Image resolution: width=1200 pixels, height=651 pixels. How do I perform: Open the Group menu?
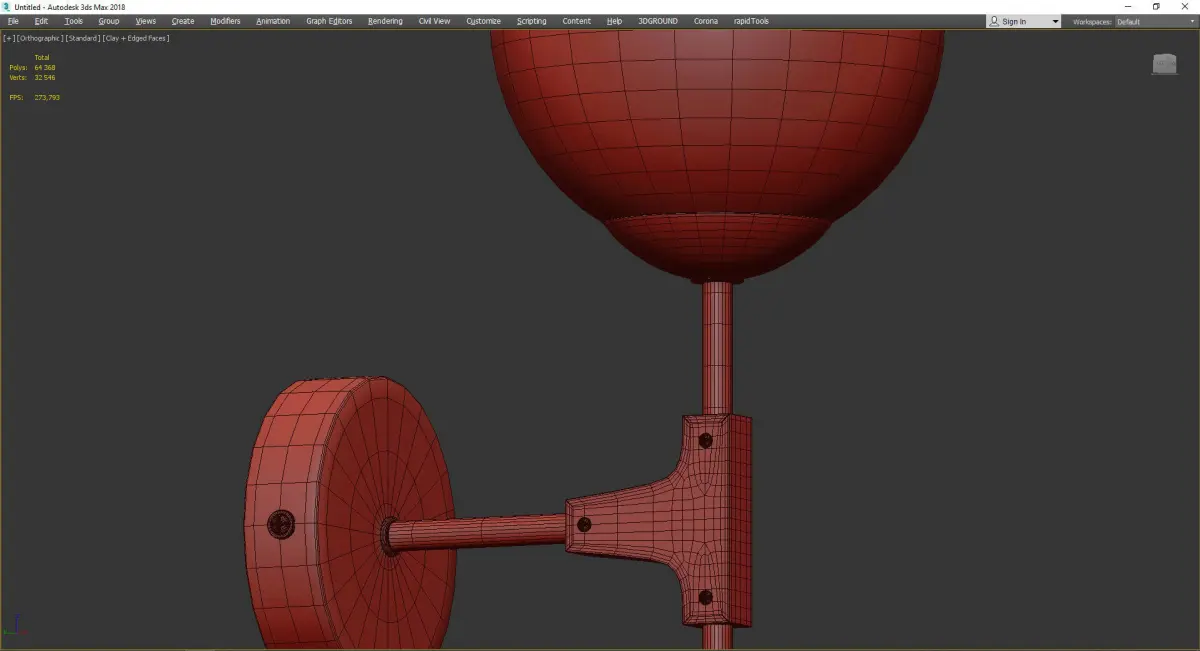point(109,21)
